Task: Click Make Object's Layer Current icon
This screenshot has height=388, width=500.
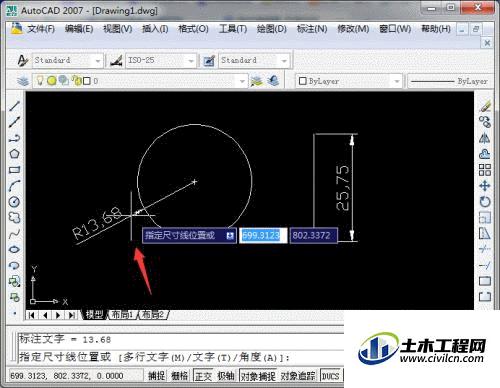Action: 256,81
